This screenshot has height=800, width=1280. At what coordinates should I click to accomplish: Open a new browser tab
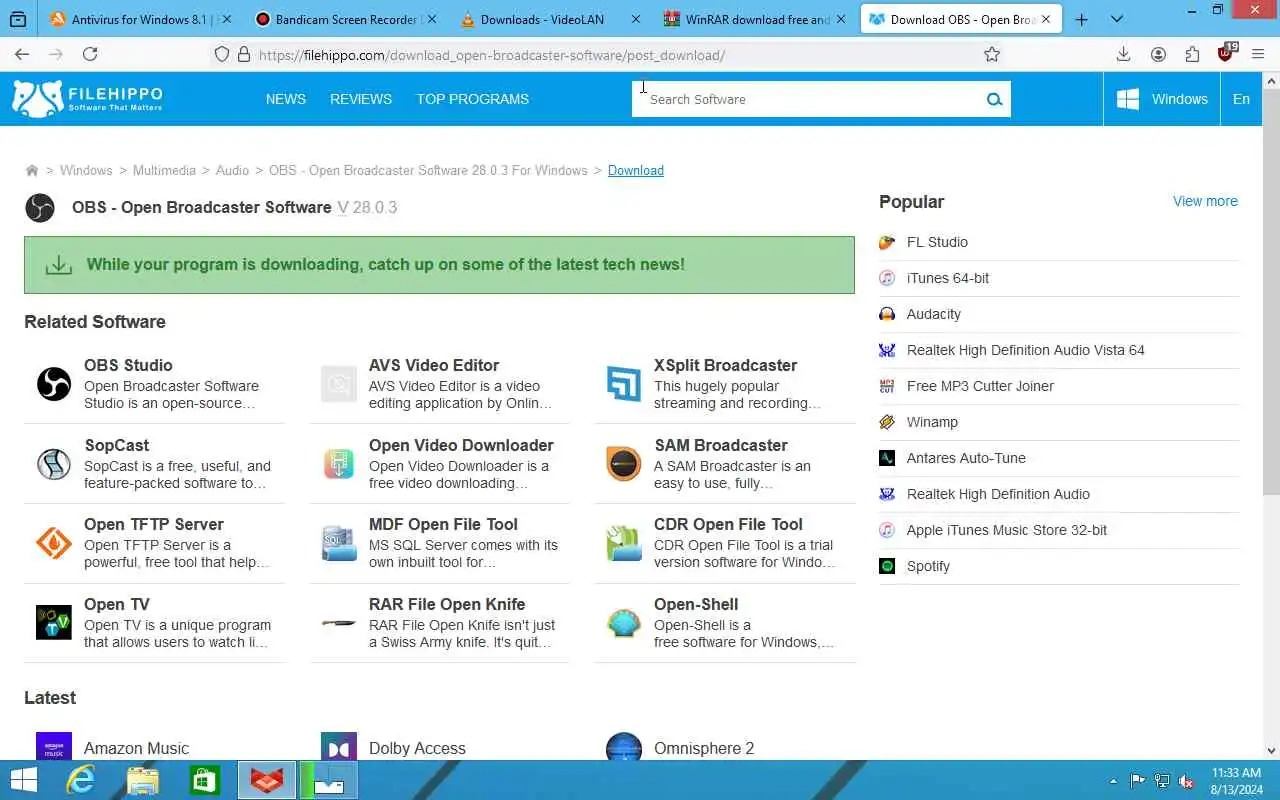point(1081,19)
